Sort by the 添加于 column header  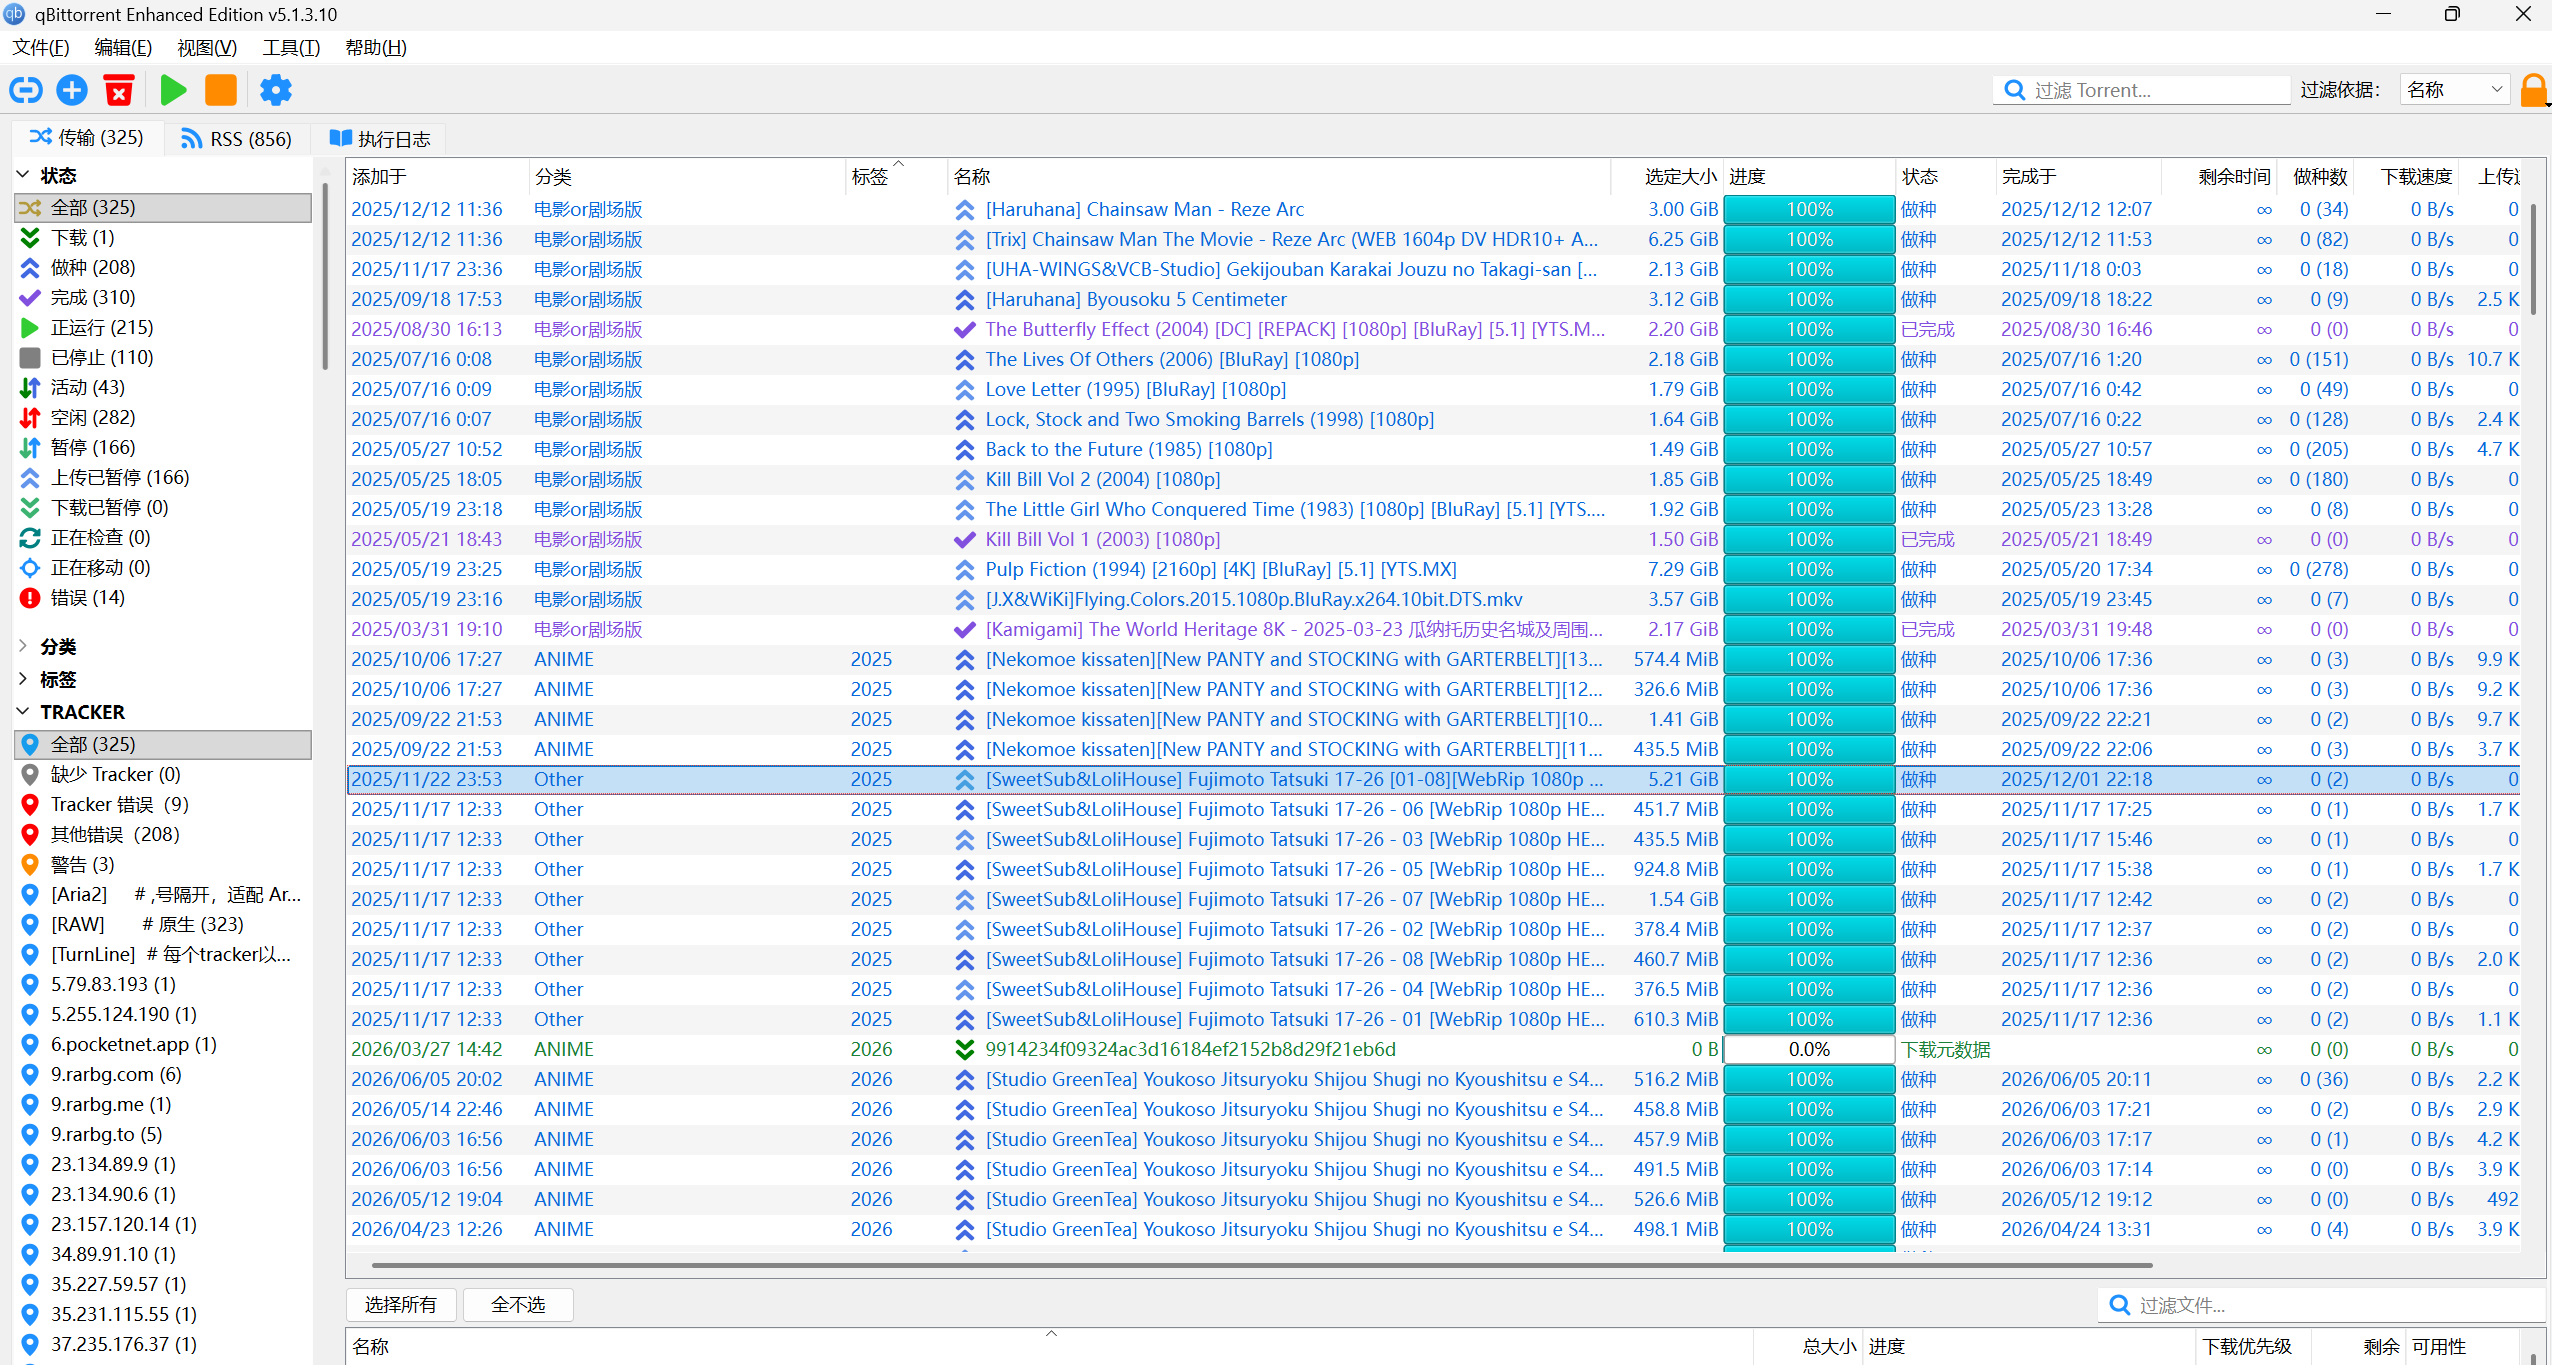437,177
